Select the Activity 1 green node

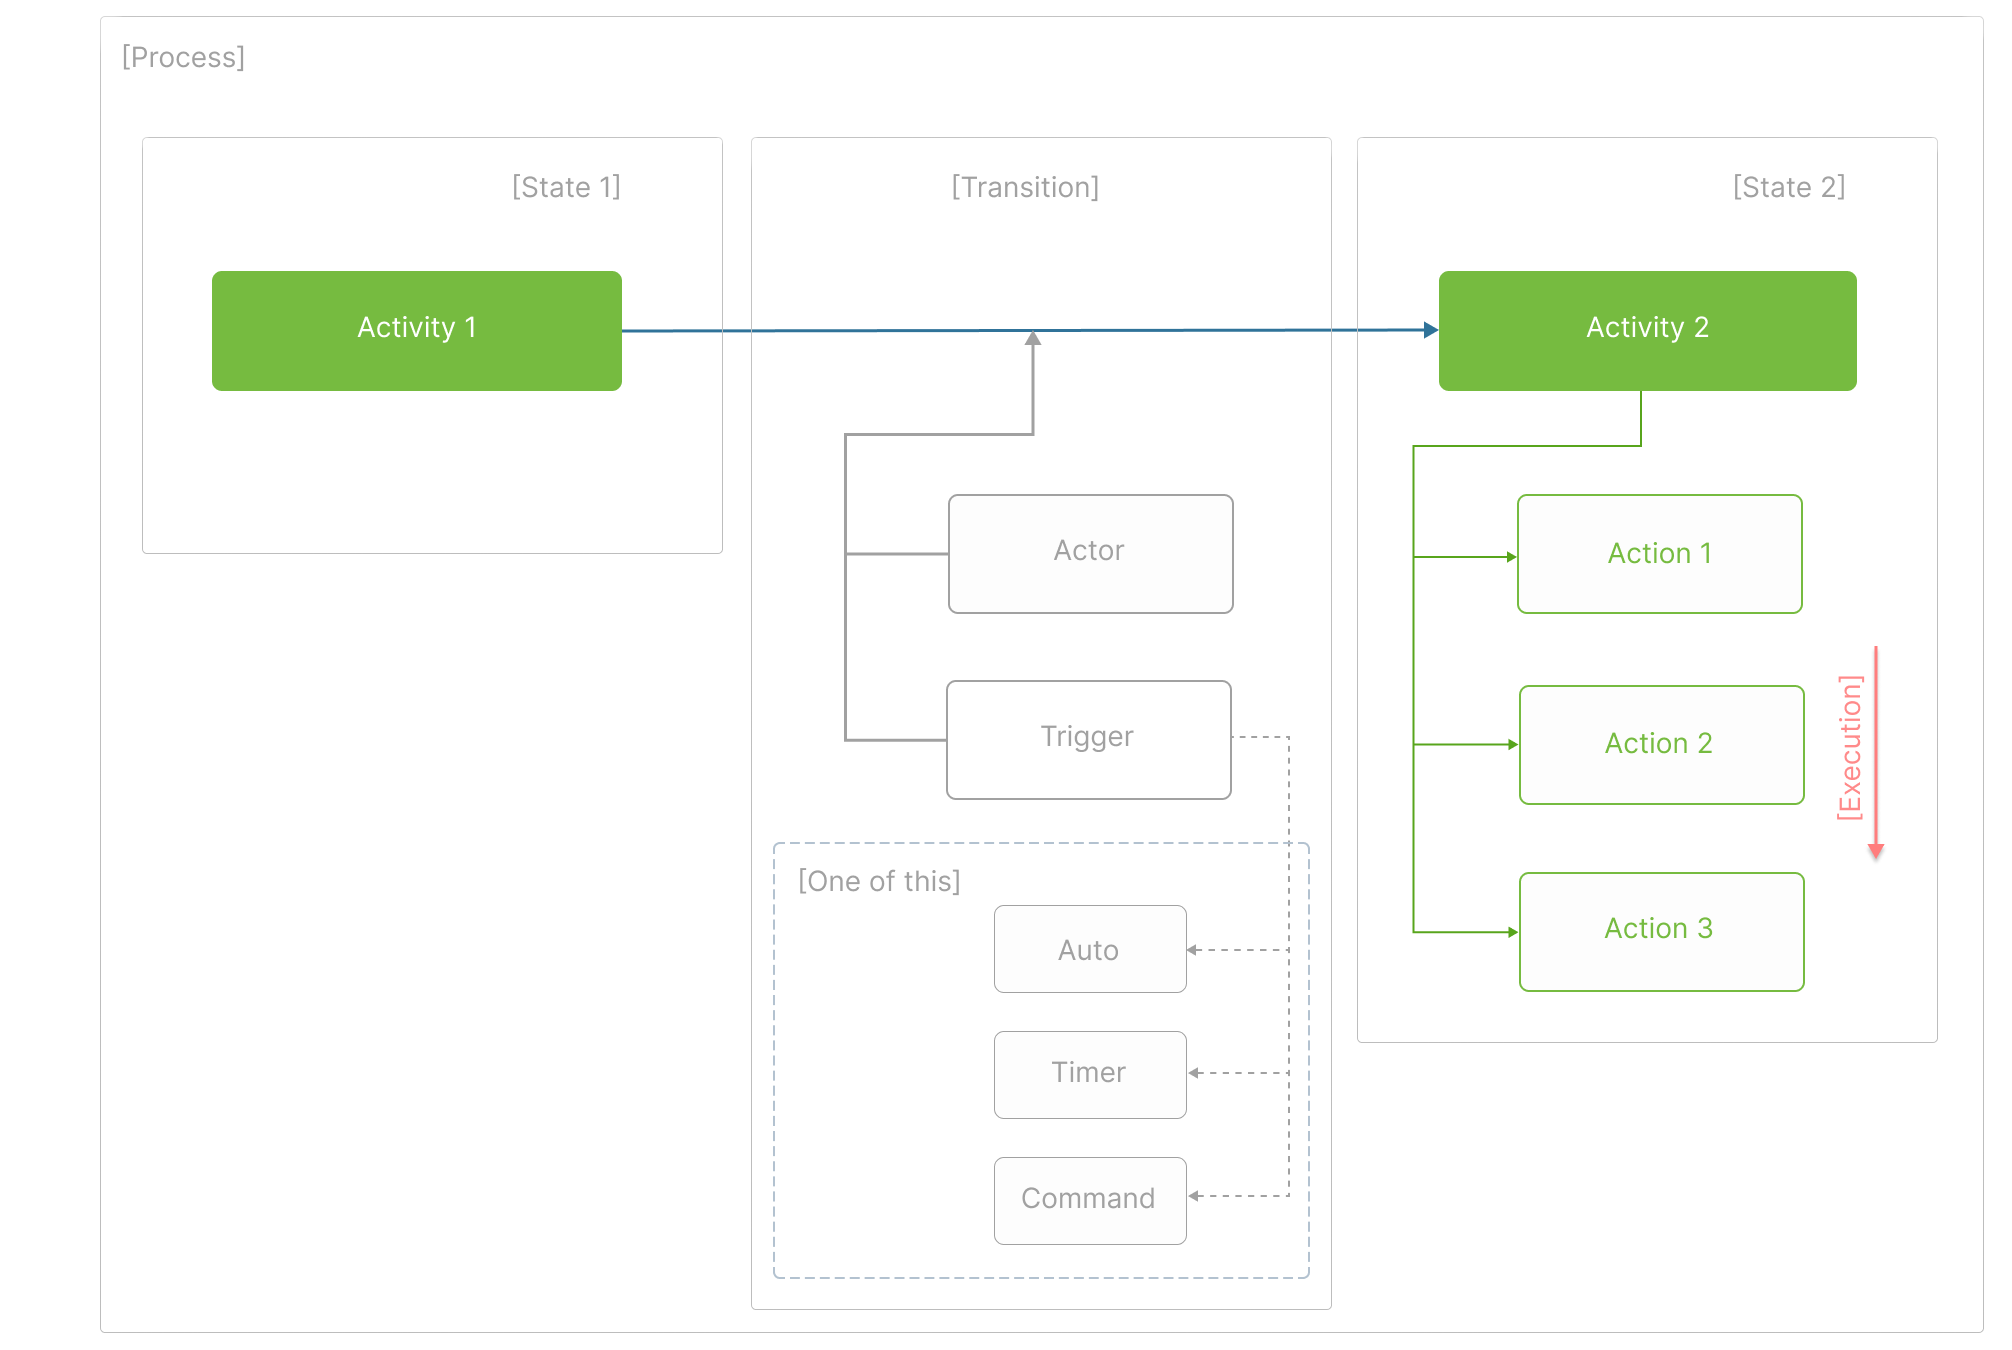point(417,330)
